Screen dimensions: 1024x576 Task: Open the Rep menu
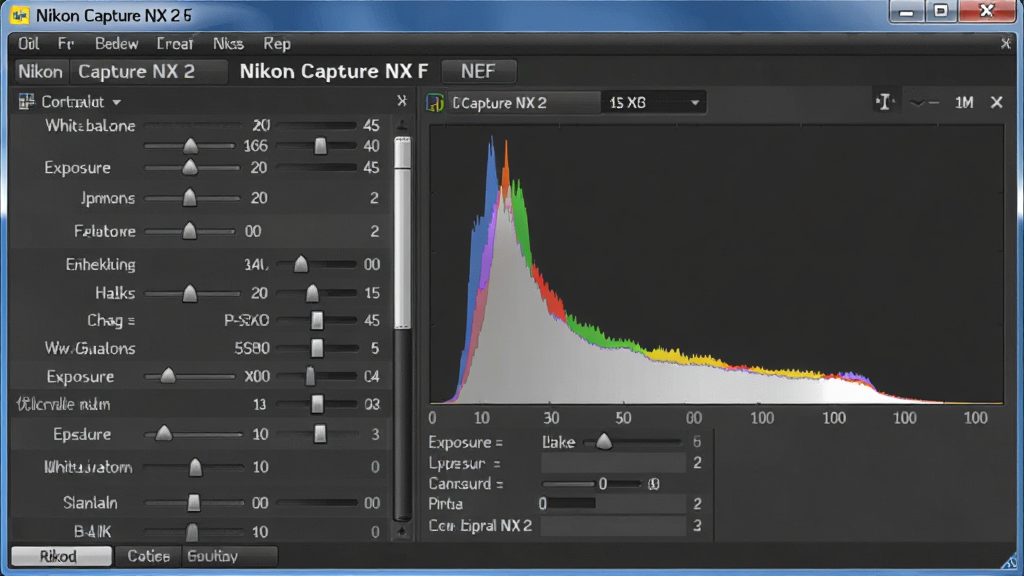click(x=276, y=44)
